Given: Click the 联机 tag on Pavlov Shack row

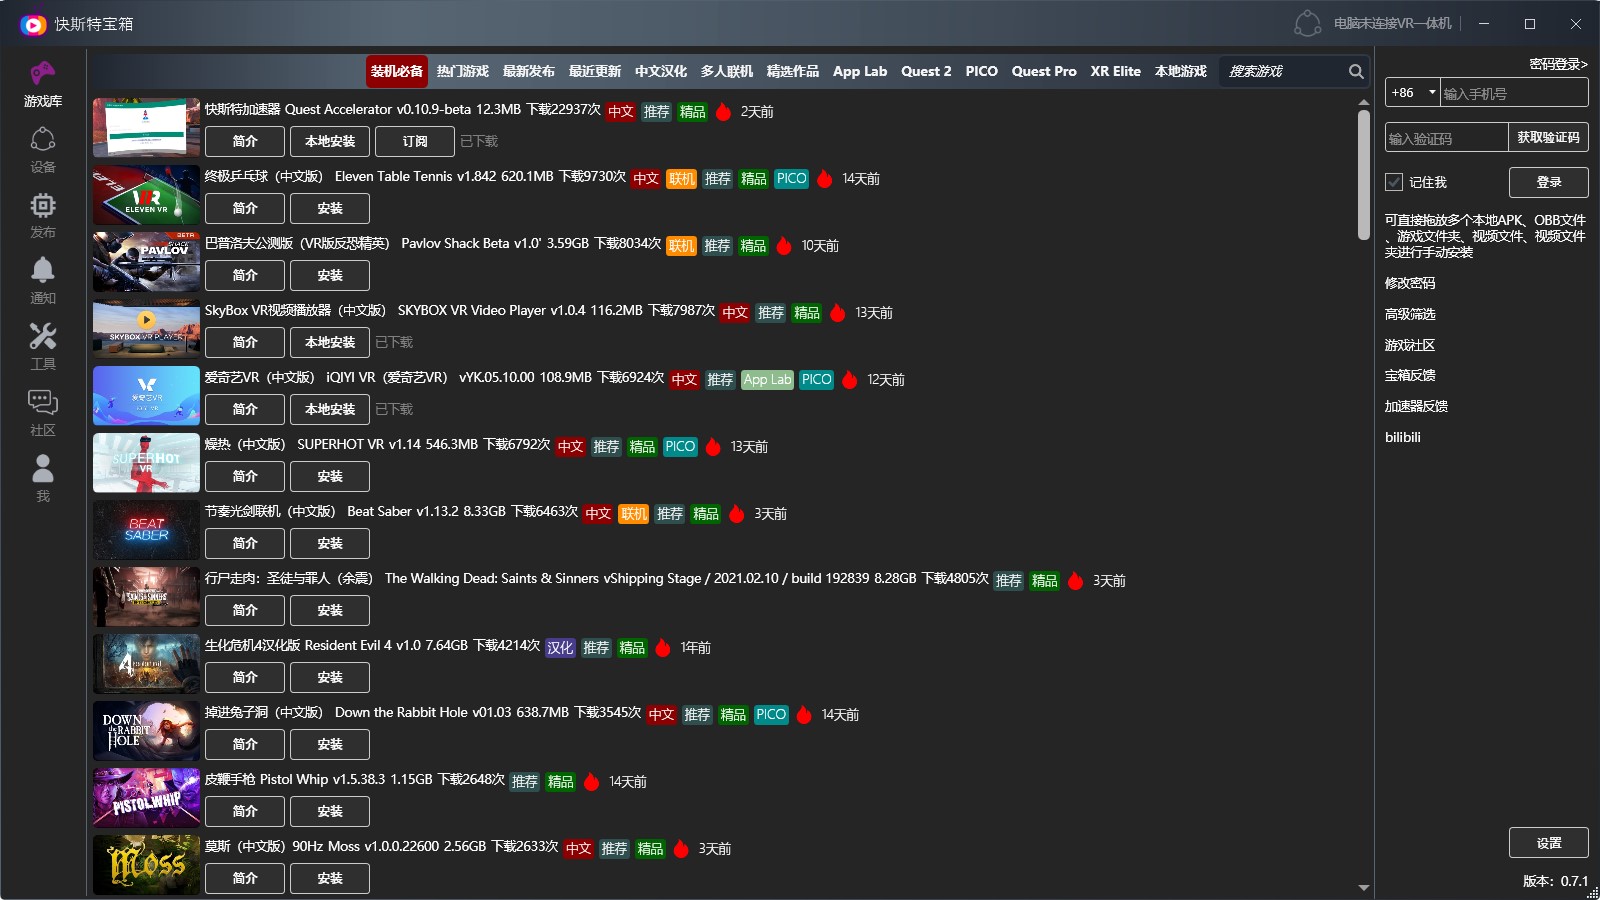Looking at the screenshot, I should (x=681, y=245).
